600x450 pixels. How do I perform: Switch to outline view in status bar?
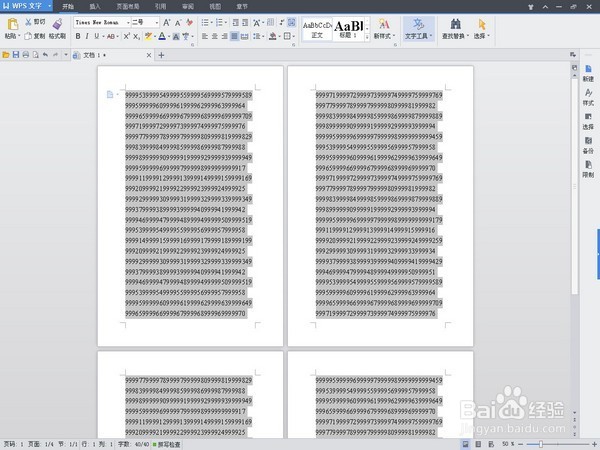pos(478,444)
